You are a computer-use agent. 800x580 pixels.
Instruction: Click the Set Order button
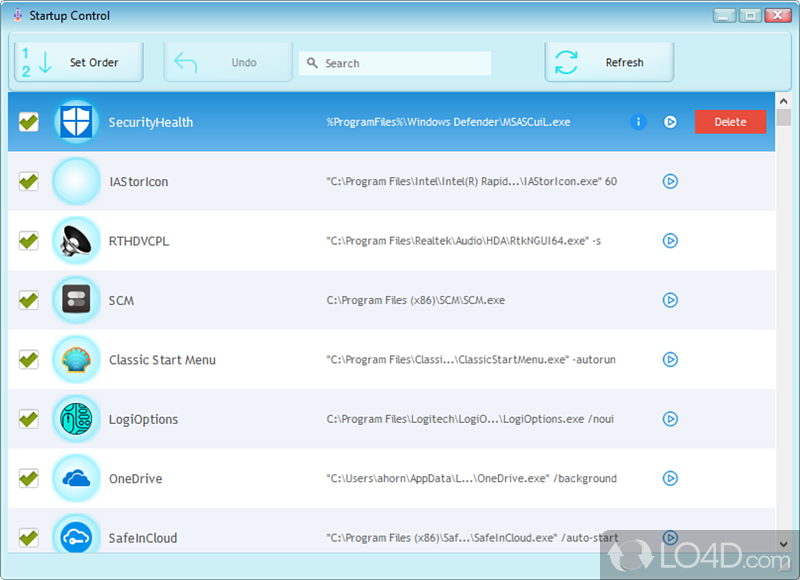(x=79, y=62)
